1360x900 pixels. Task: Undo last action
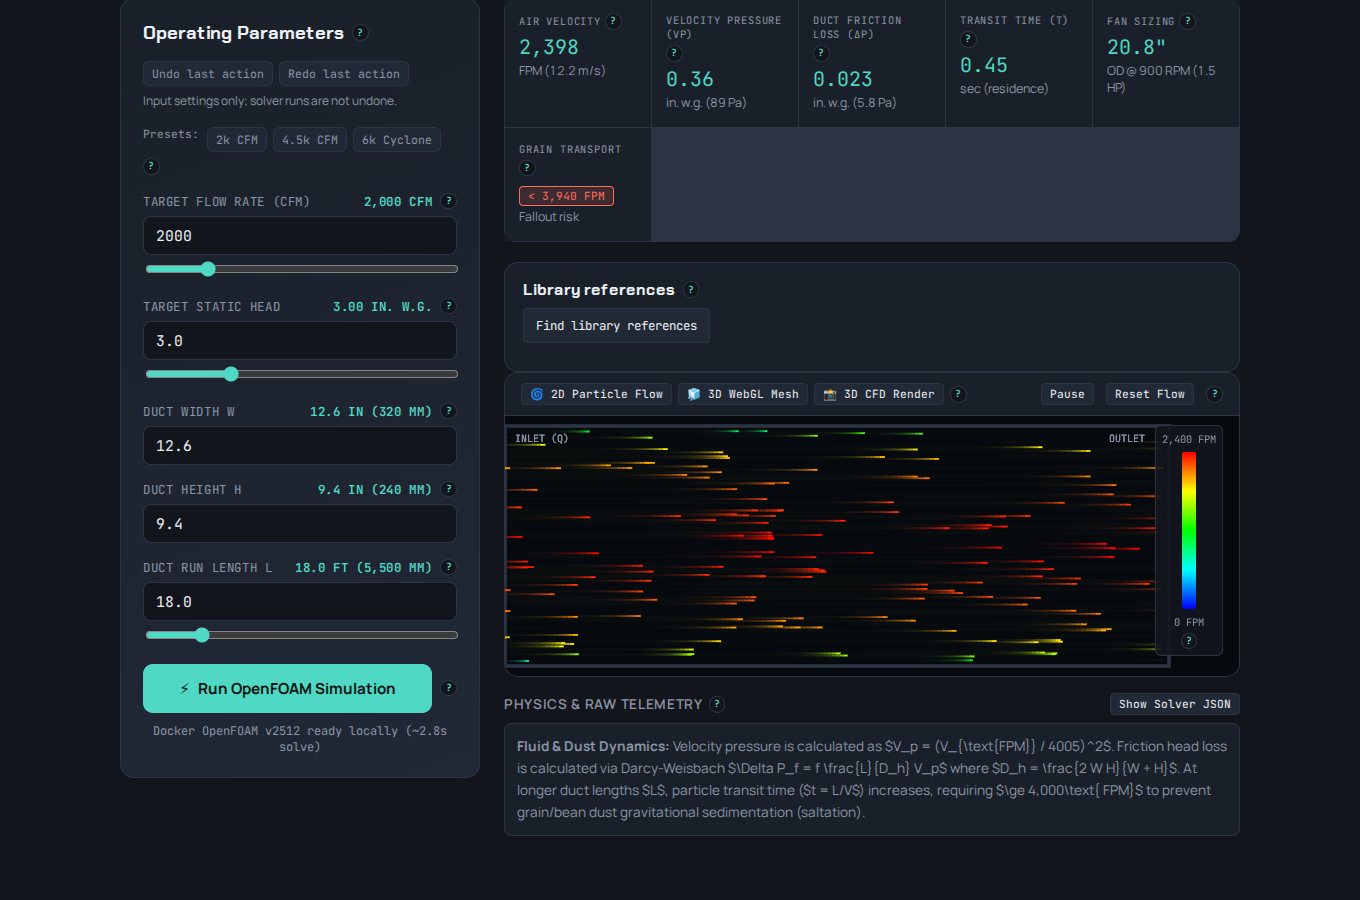(x=208, y=74)
